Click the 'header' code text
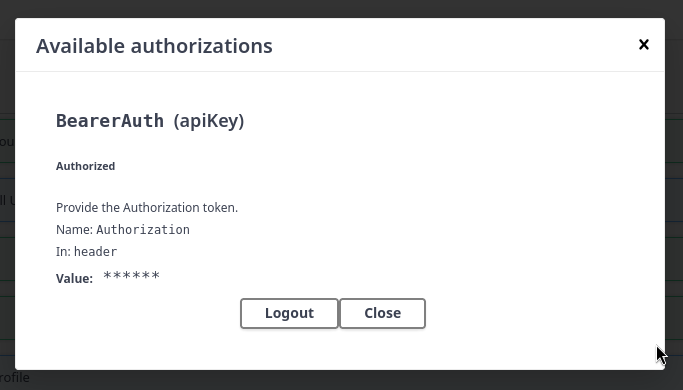Viewport: 683px width, 390px height. click(95, 251)
